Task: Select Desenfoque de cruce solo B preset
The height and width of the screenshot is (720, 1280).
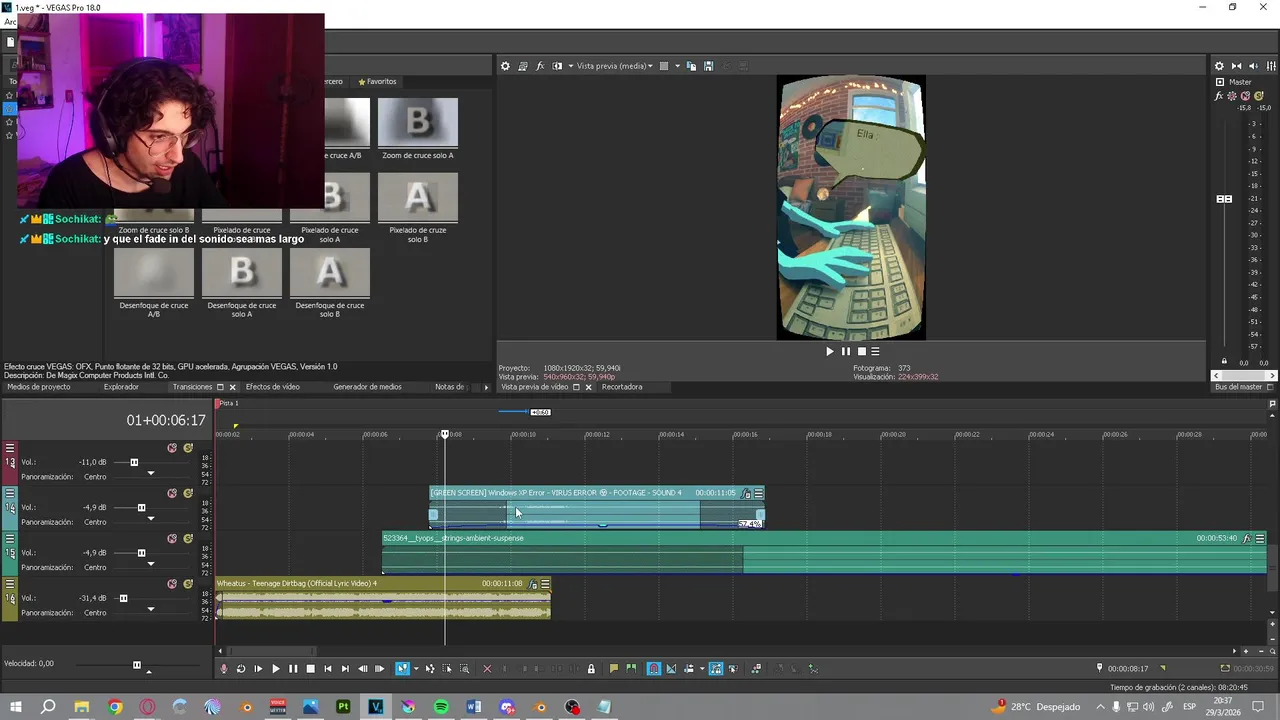Action: click(x=330, y=284)
